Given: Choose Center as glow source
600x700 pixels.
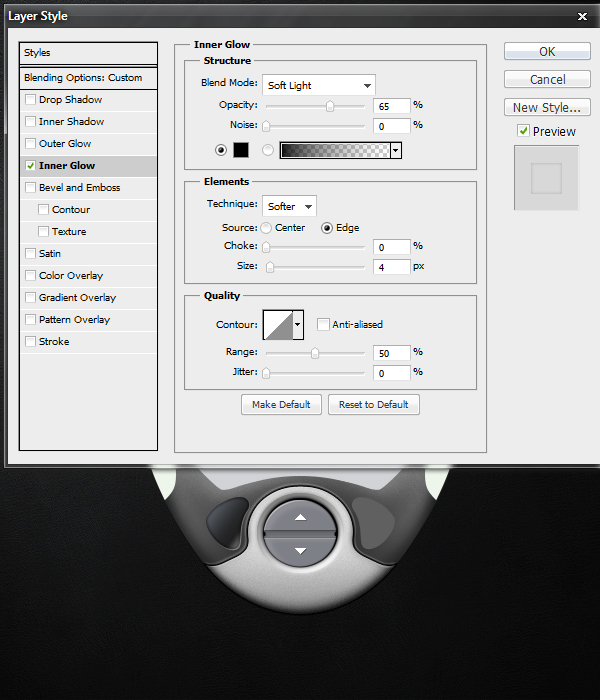Looking at the screenshot, I should point(266,228).
